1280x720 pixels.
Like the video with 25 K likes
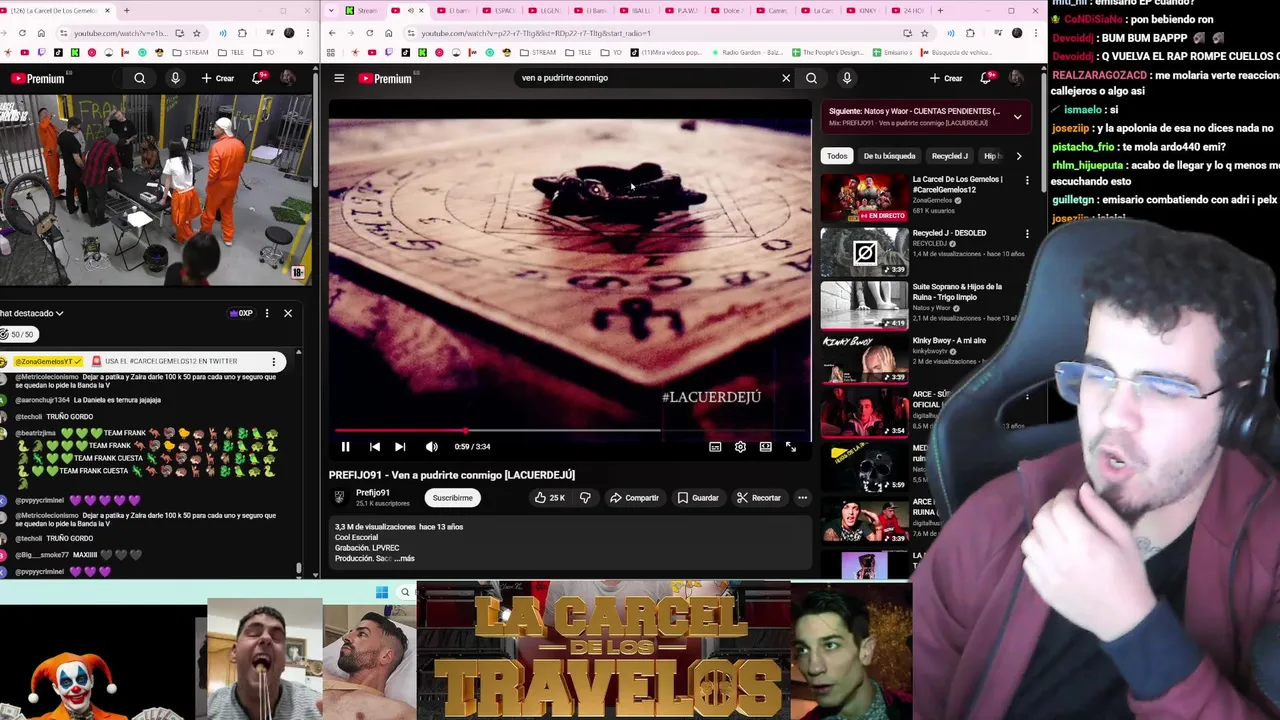(x=549, y=498)
